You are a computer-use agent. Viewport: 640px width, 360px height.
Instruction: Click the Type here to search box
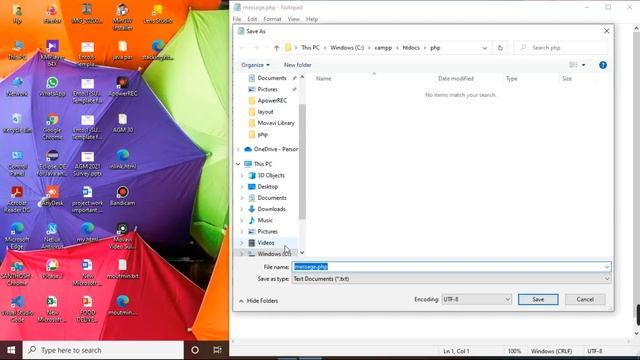pyautogui.click(x=103, y=350)
